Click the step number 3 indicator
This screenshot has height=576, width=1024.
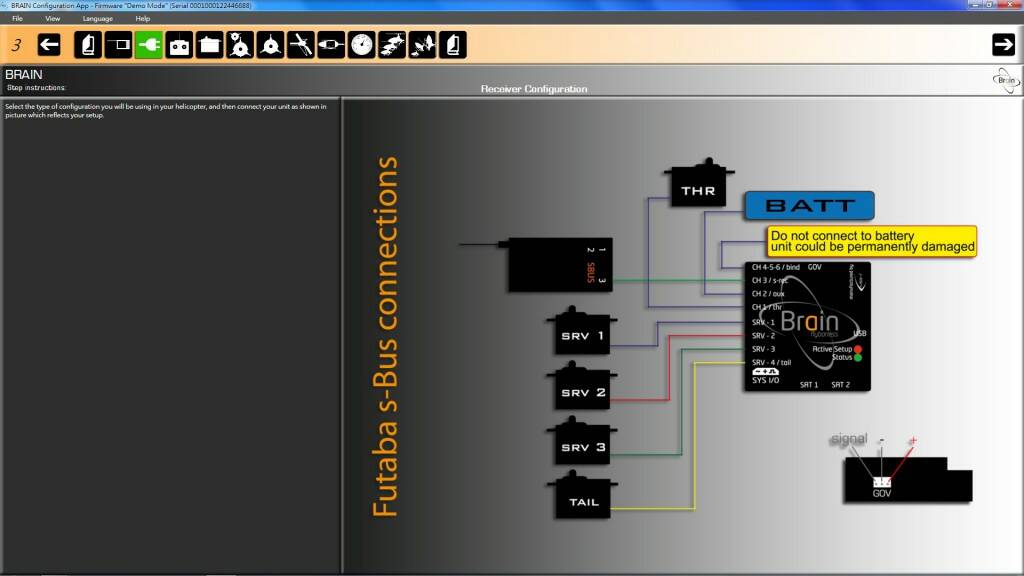click(x=16, y=45)
